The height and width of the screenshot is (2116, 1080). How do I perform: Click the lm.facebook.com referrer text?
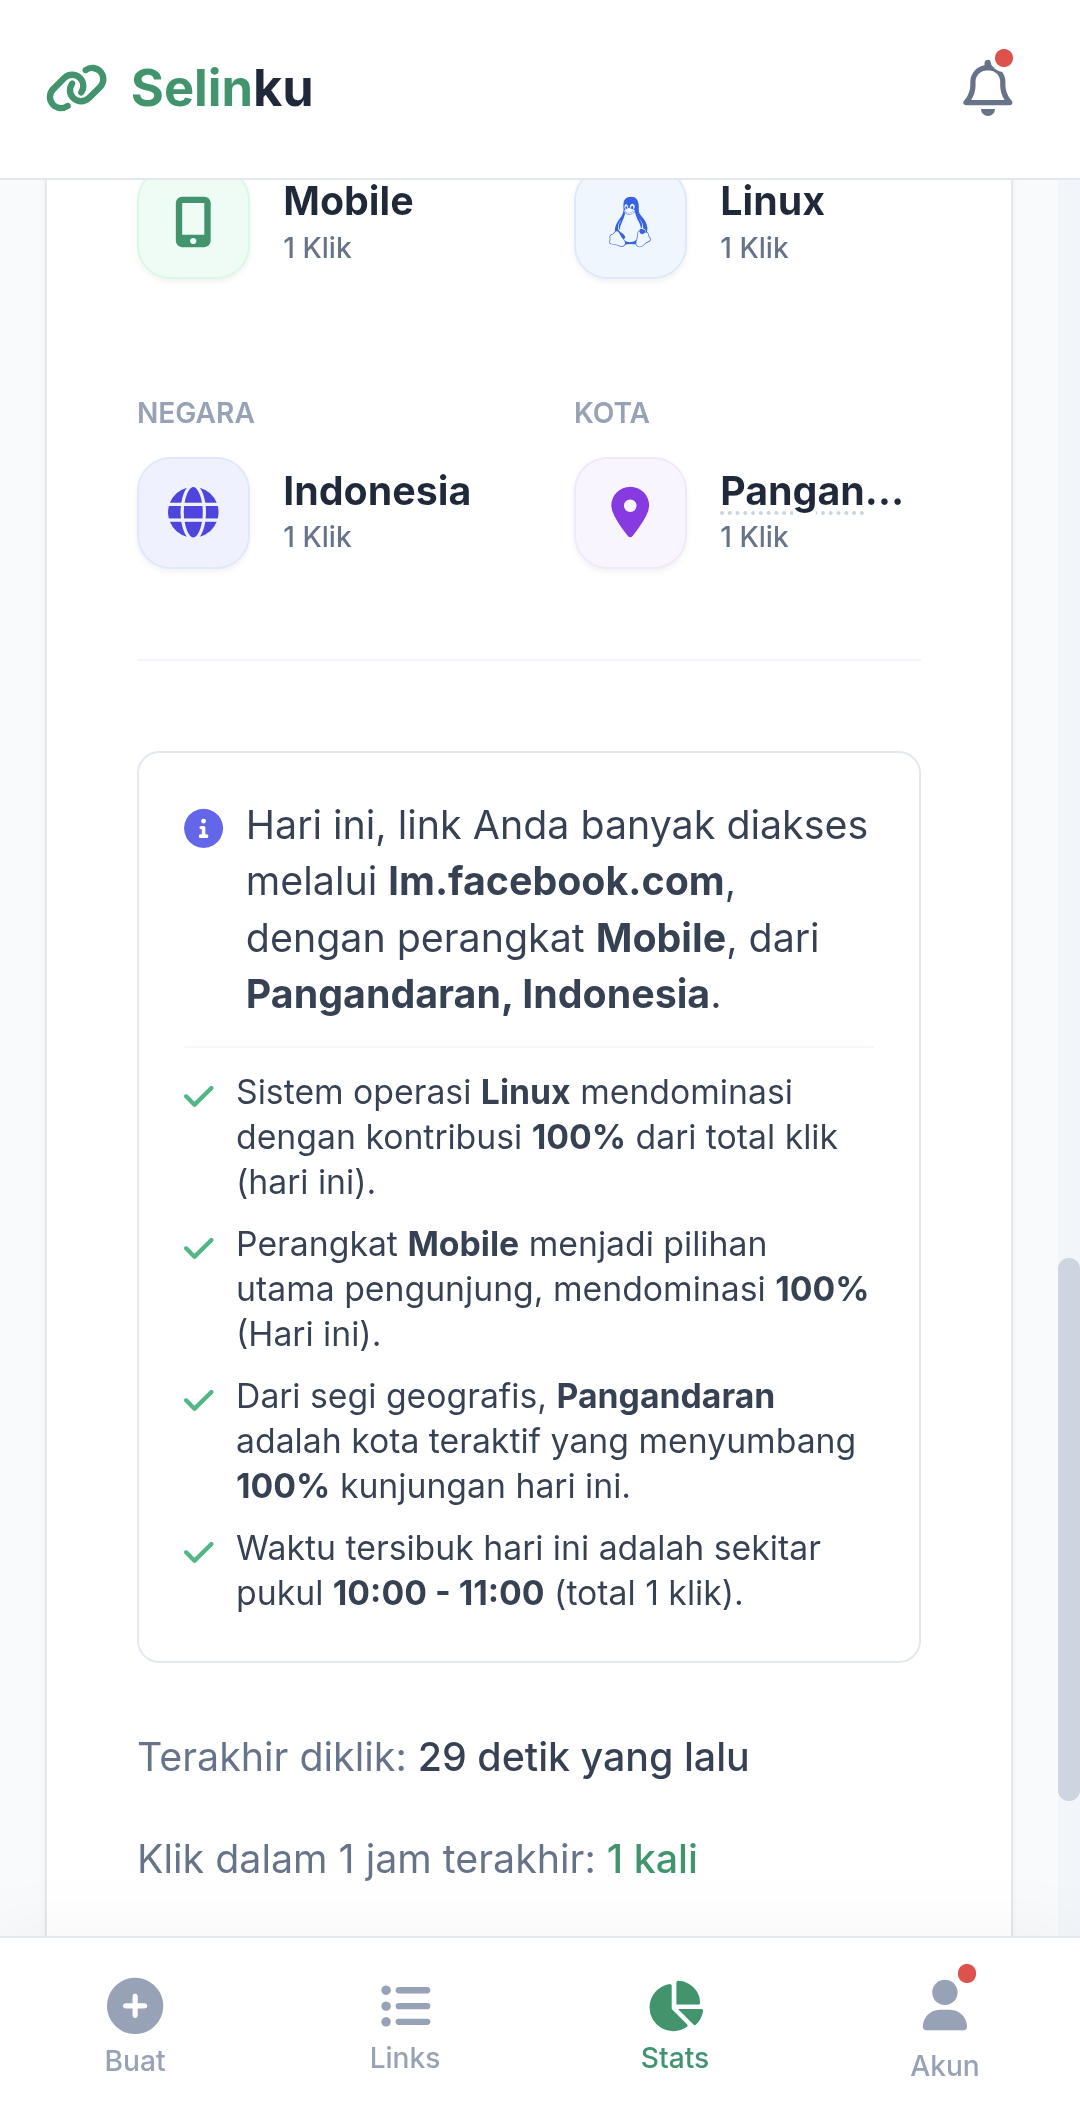tap(556, 882)
